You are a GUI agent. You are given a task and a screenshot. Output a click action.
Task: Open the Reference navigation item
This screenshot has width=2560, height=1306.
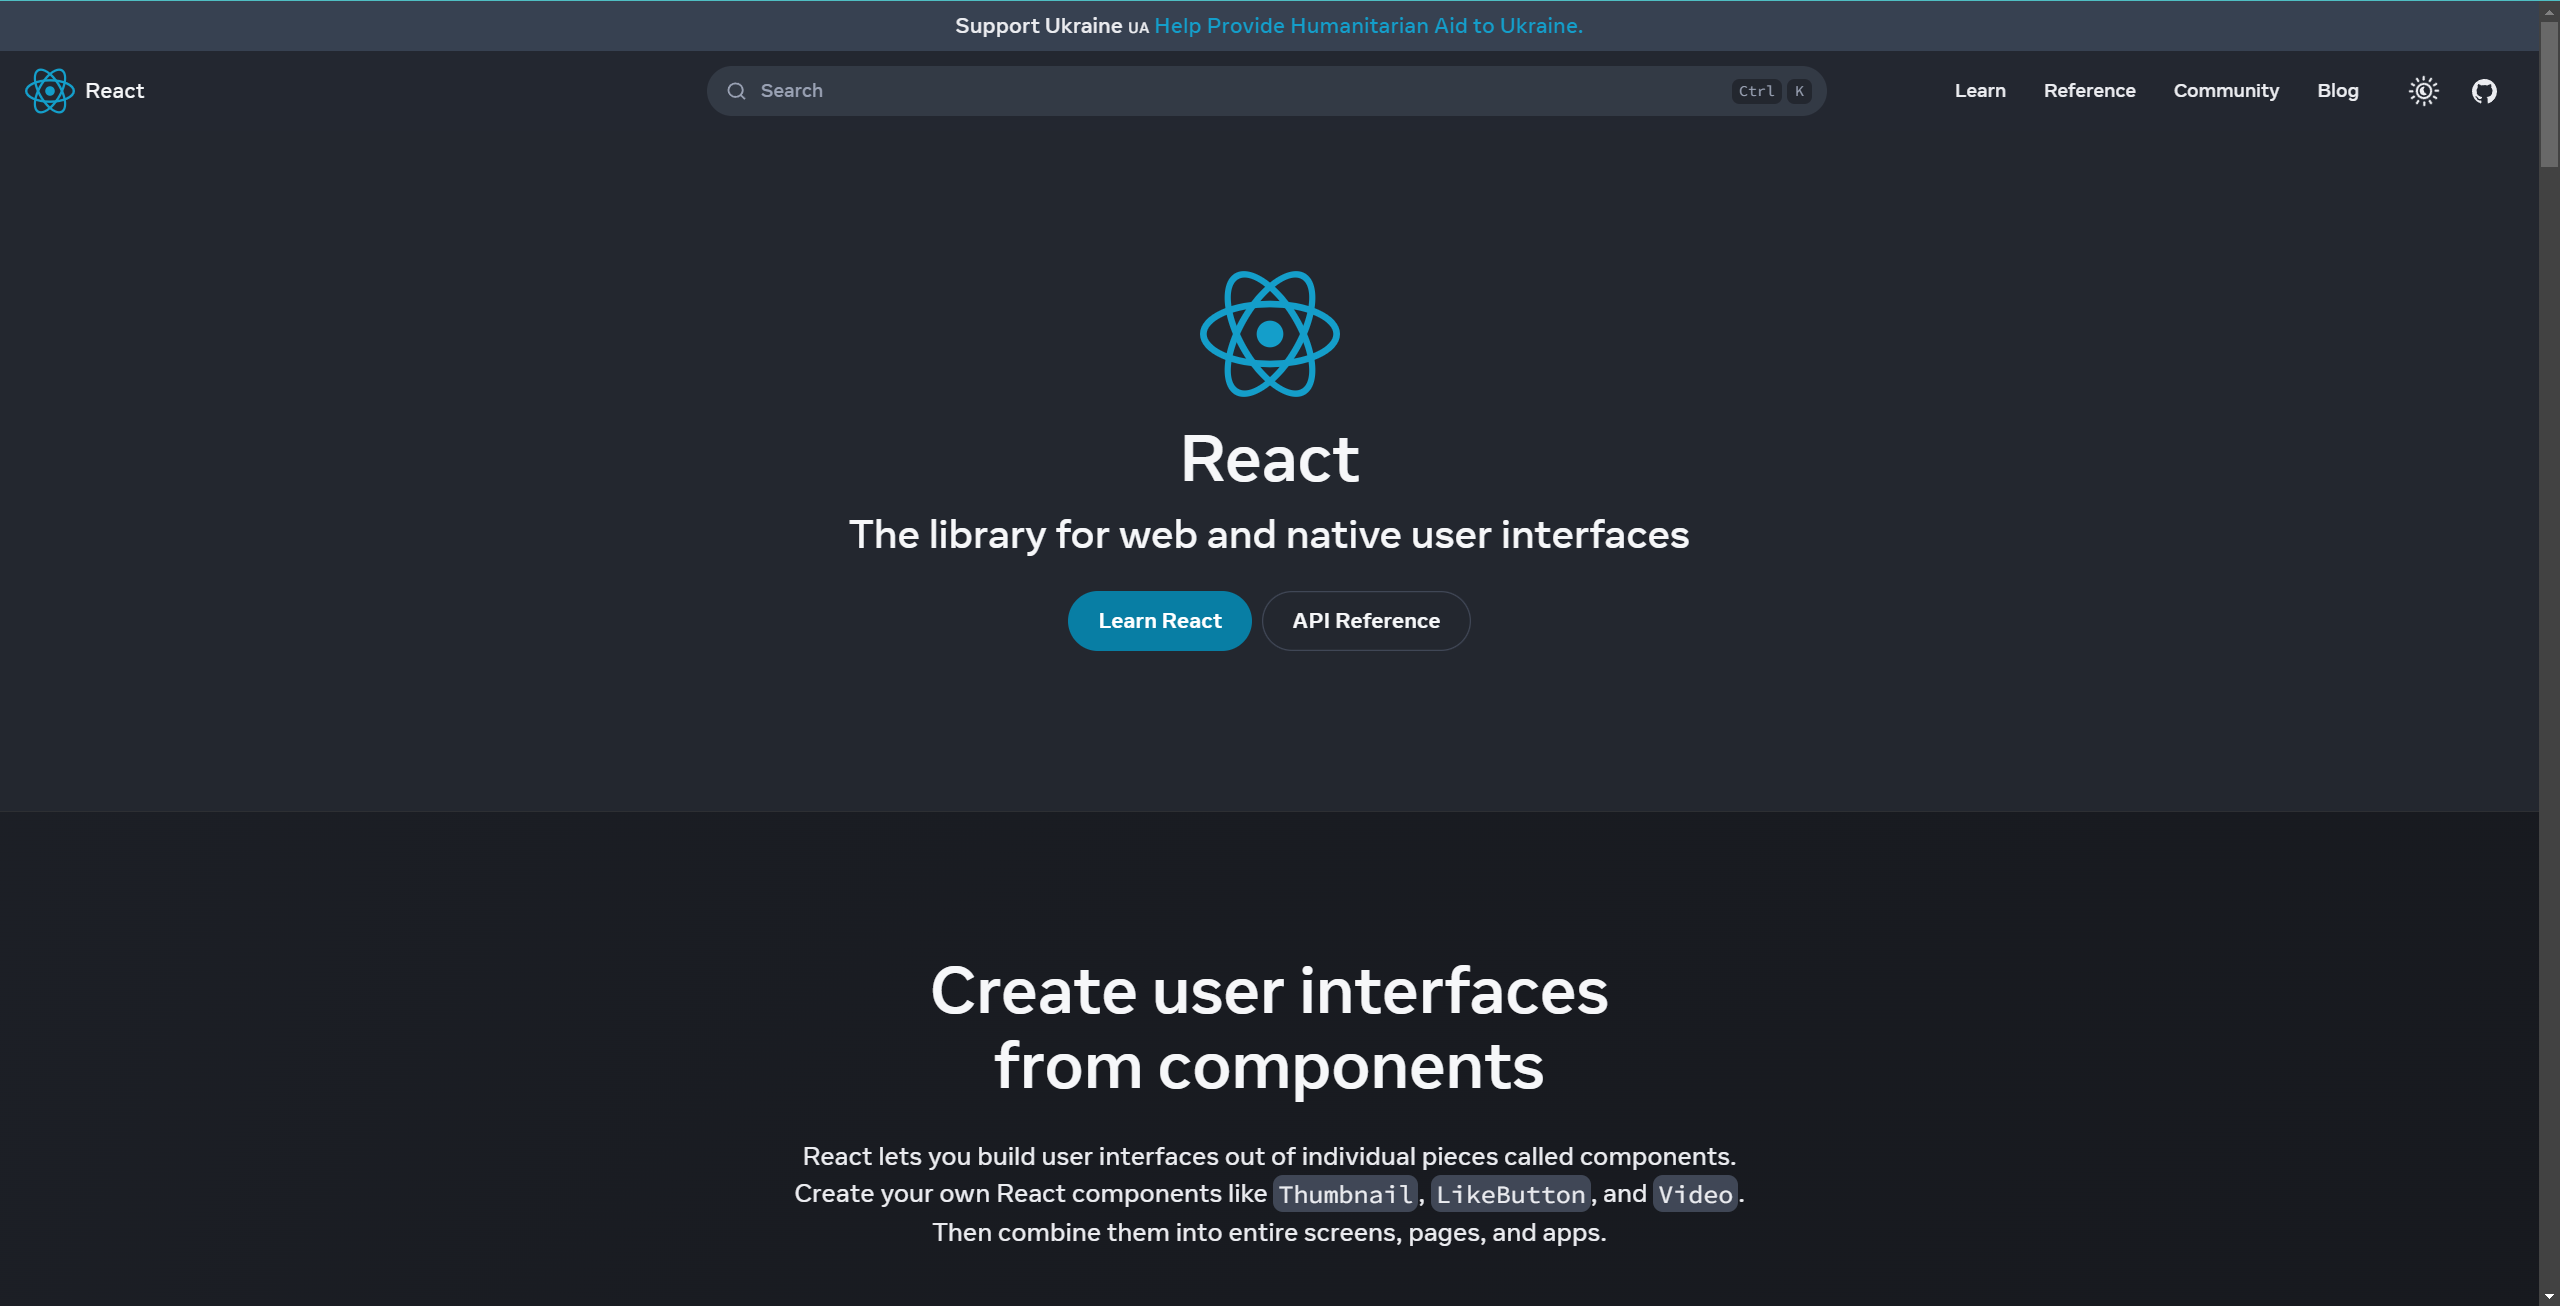coord(2089,91)
